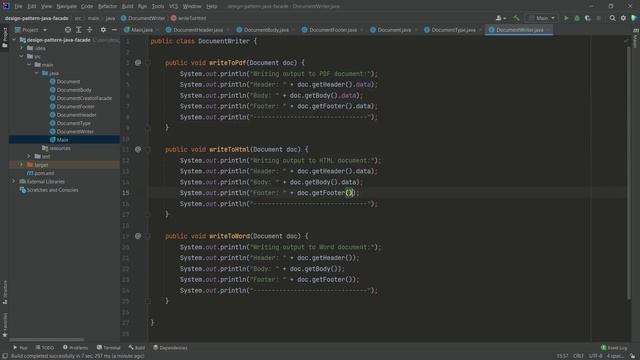This screenshot has width=640, height=360.
Task: Click the user account icon in toolbar
Action: click(501, 18)
